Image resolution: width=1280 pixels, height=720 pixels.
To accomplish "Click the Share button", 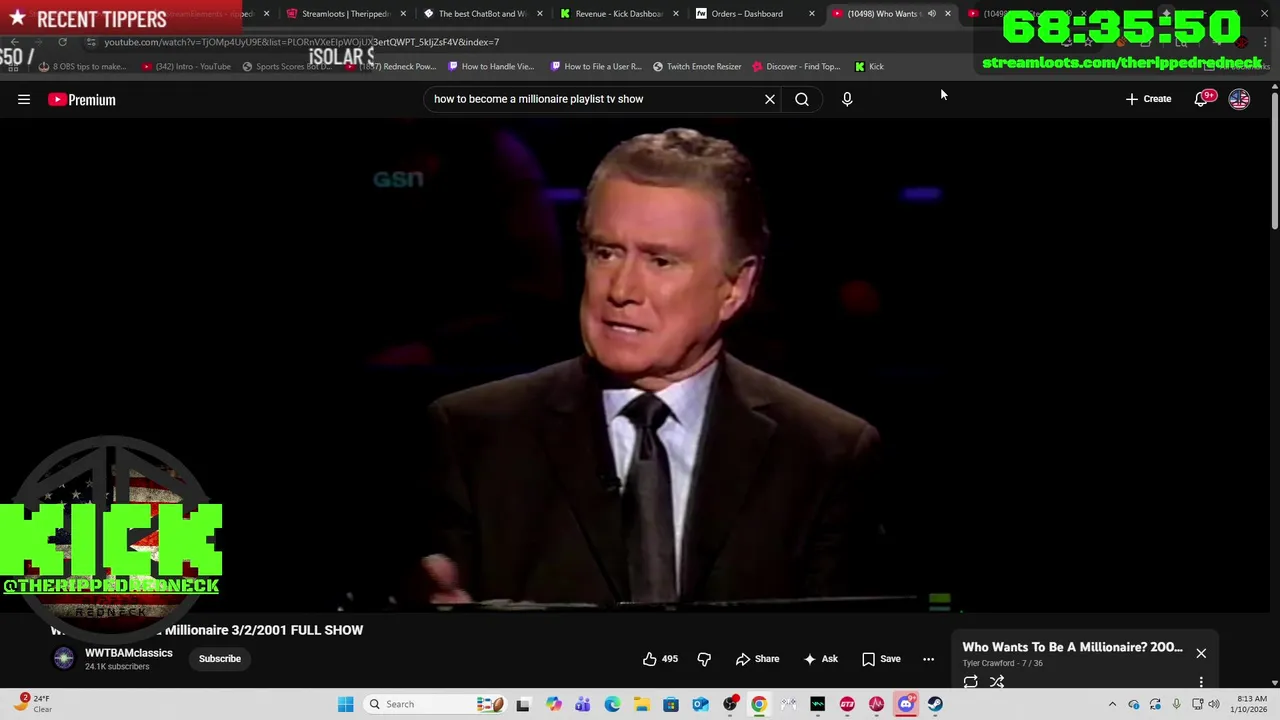I will coord(757,659).
